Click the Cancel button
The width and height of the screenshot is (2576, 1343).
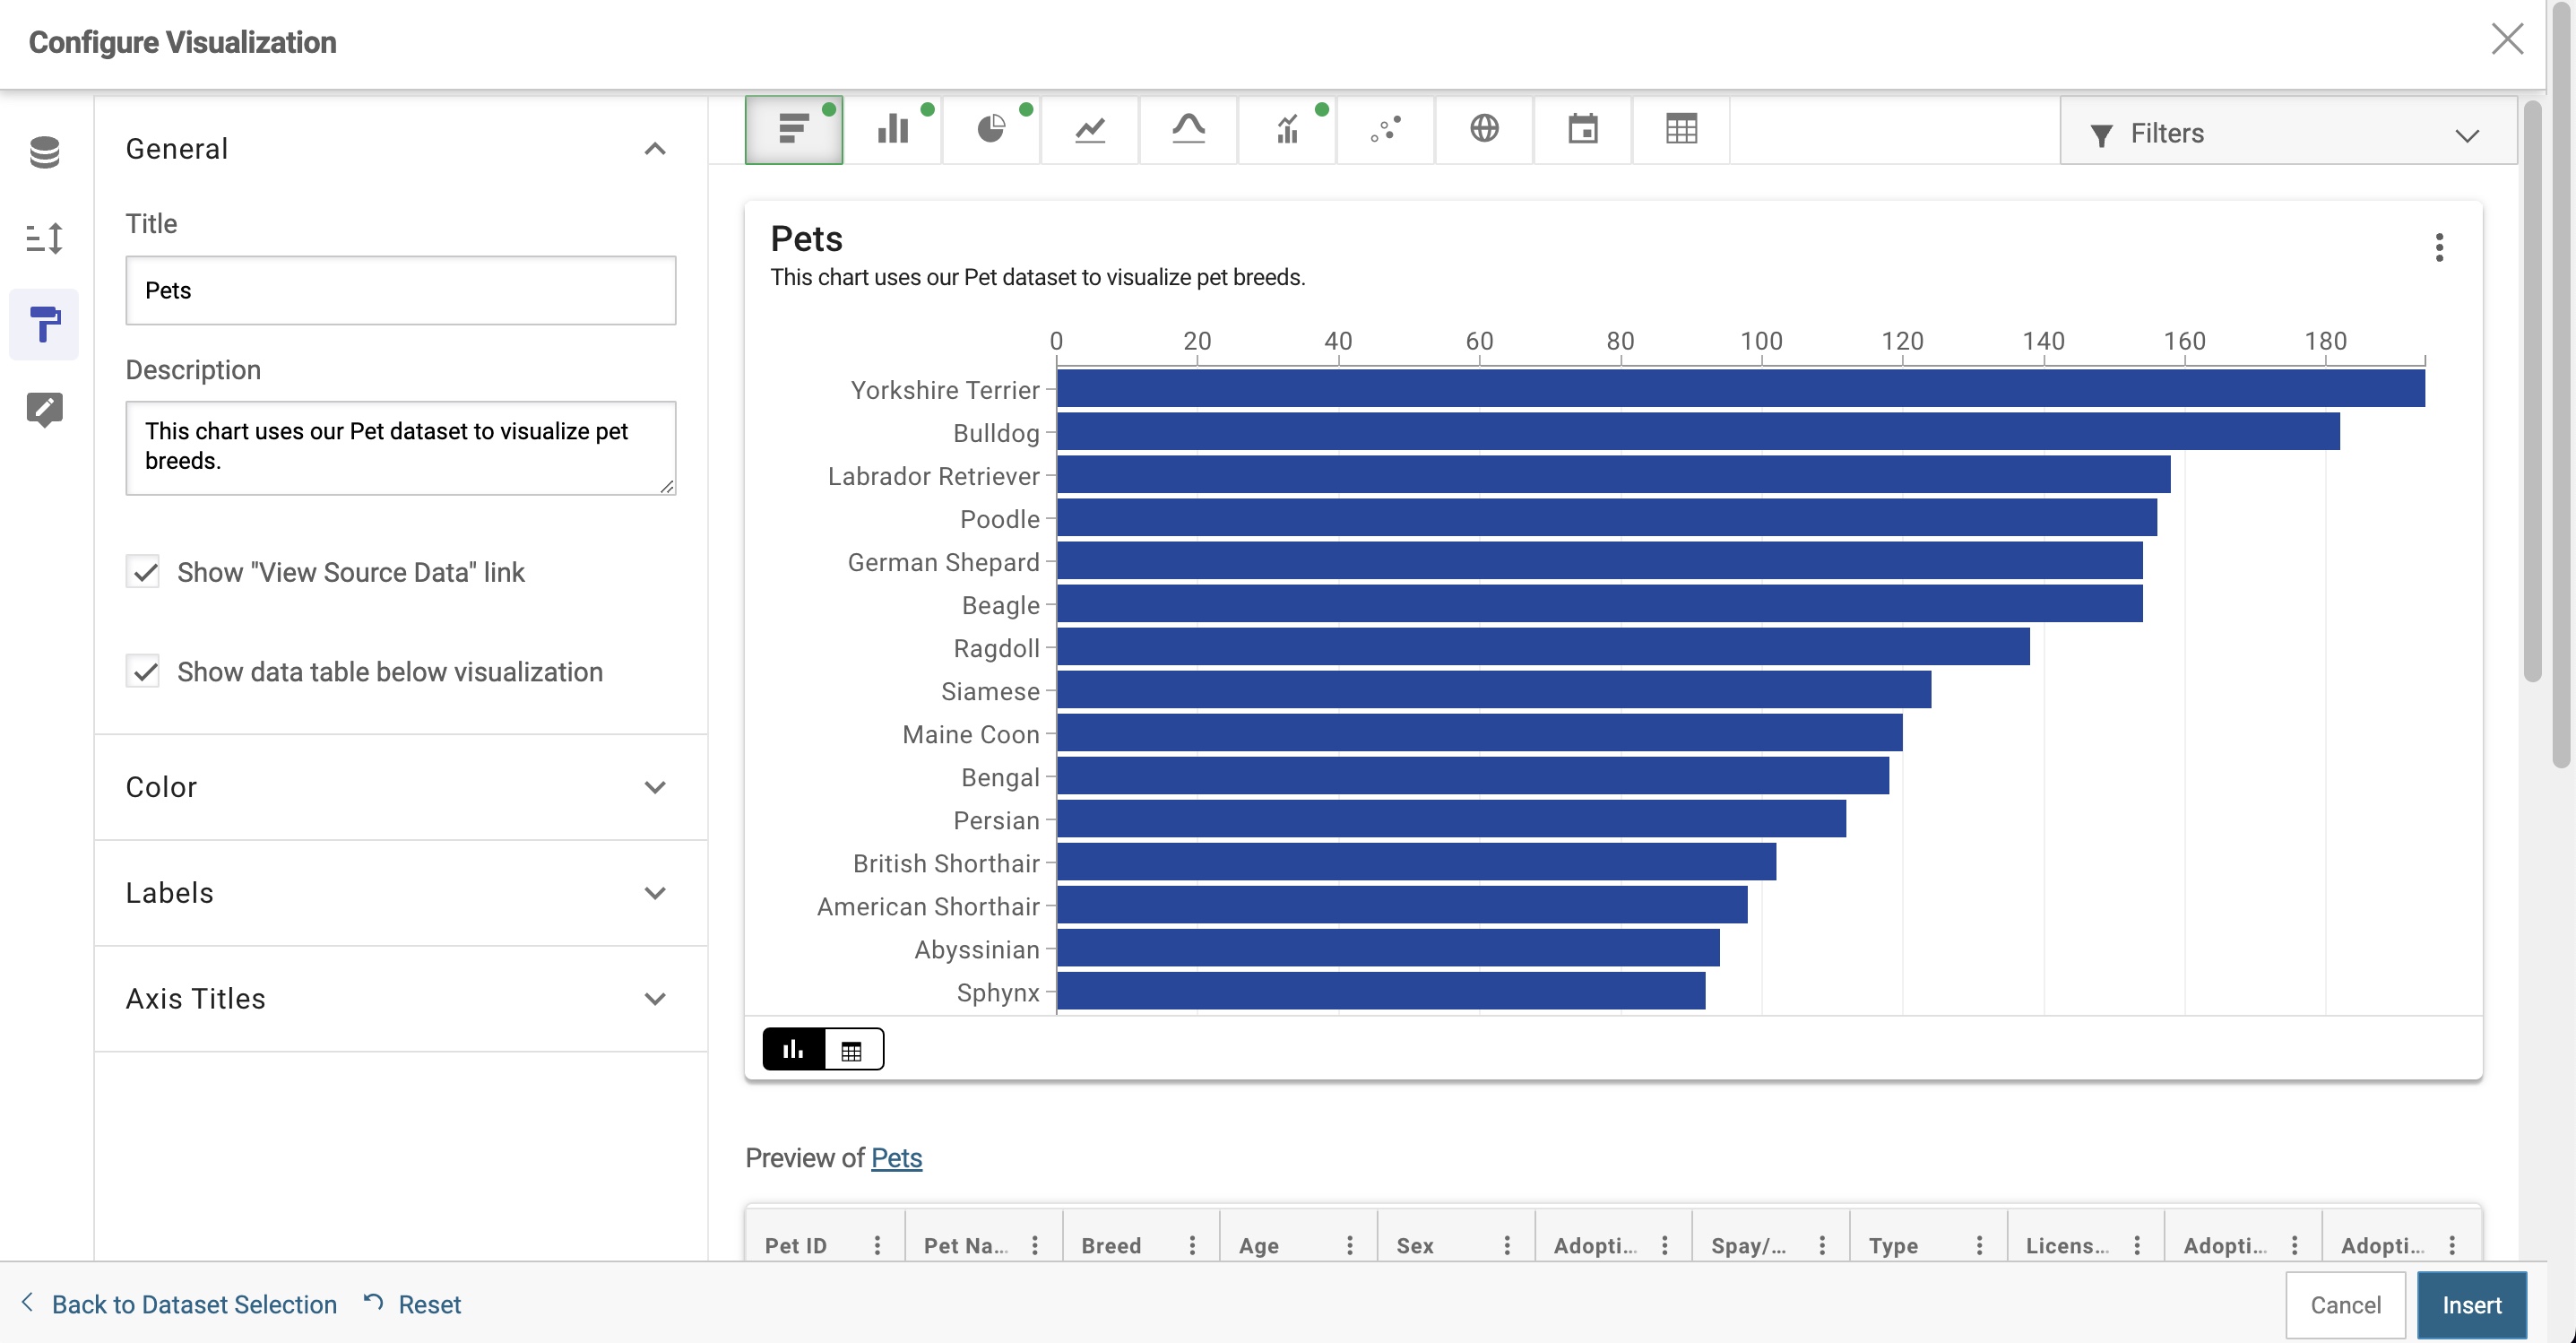point(2345,1305)
